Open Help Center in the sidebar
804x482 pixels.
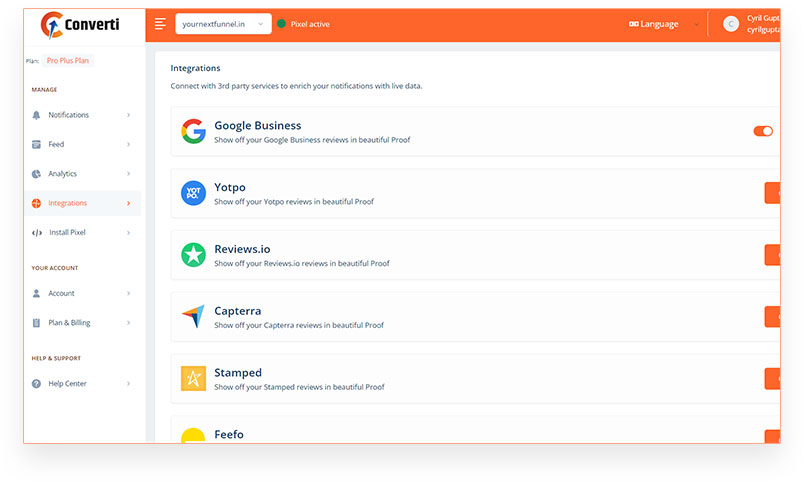click(82, 384)
